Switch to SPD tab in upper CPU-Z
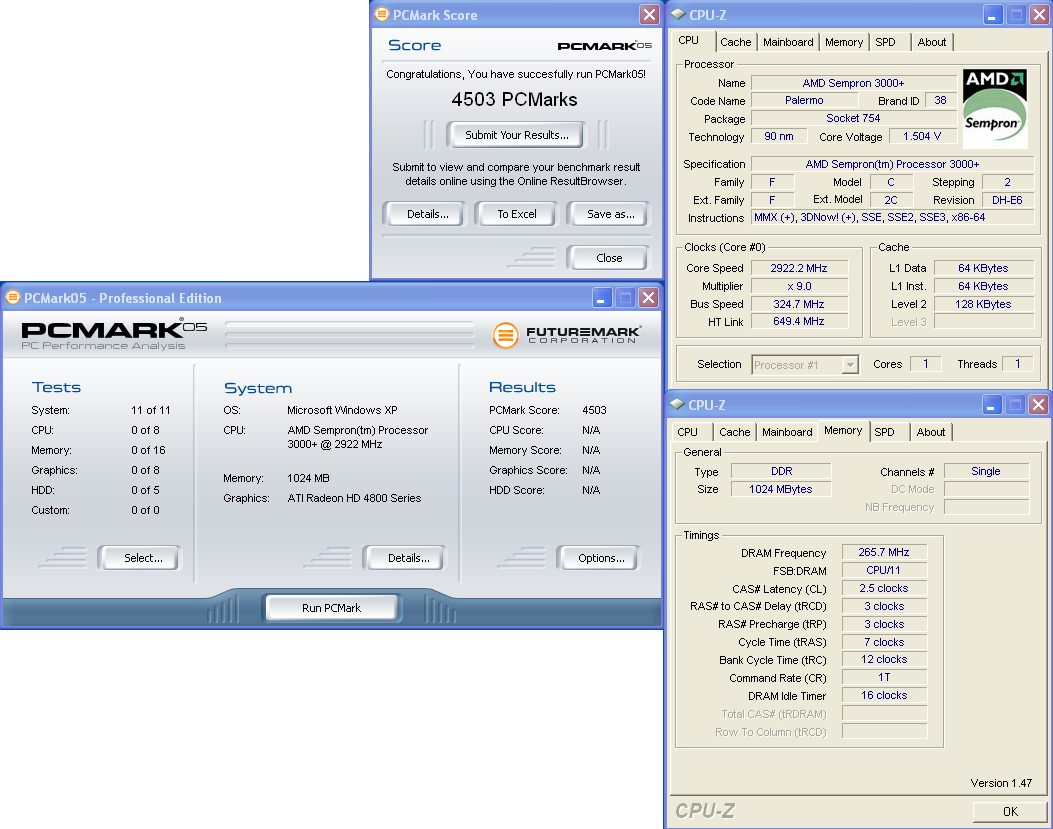 tap(885, 42)
